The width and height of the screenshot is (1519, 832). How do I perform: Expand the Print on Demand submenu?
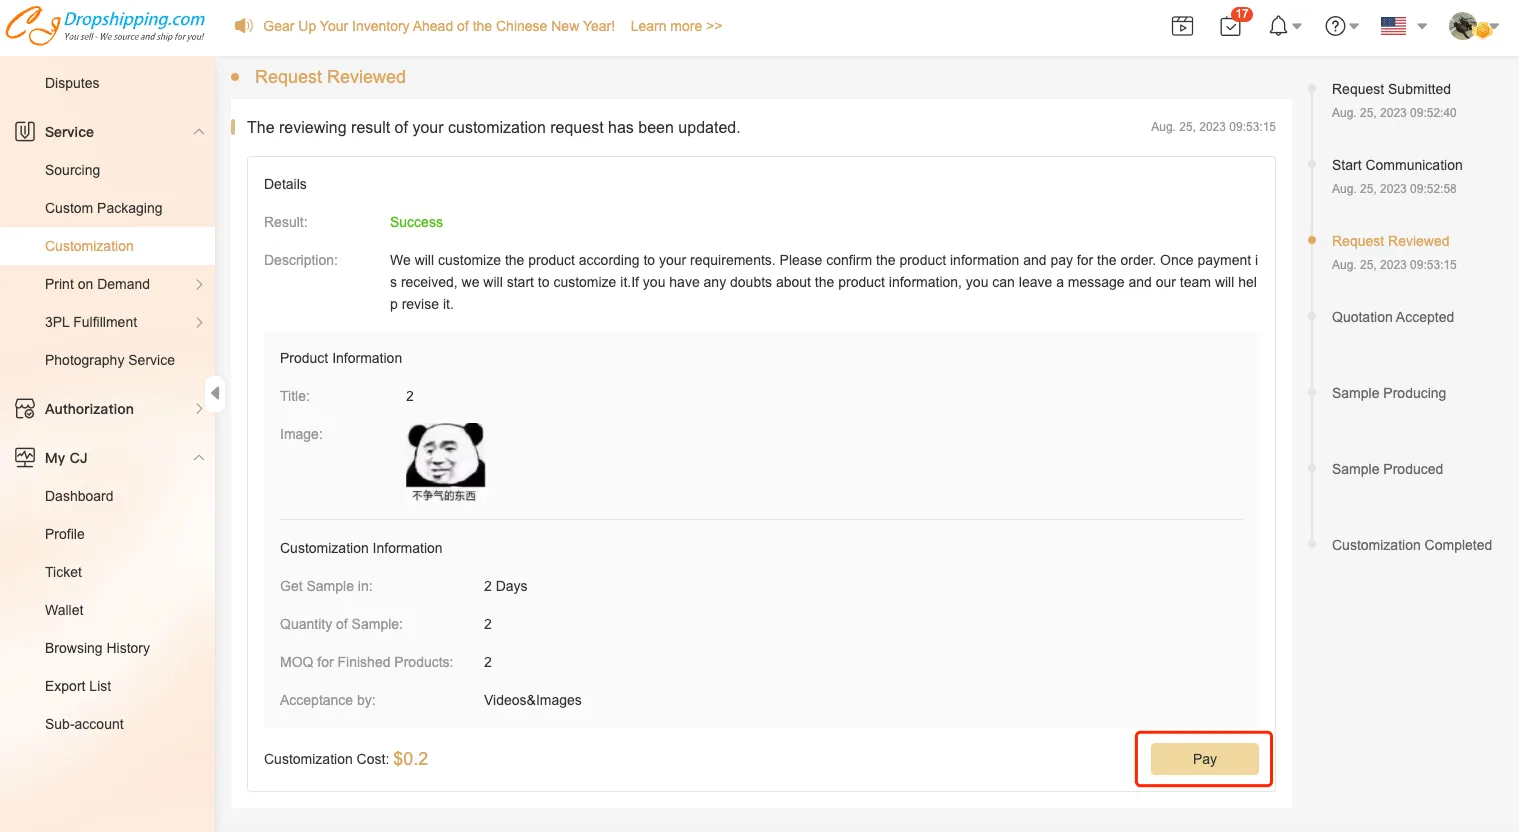pos(199,284)
